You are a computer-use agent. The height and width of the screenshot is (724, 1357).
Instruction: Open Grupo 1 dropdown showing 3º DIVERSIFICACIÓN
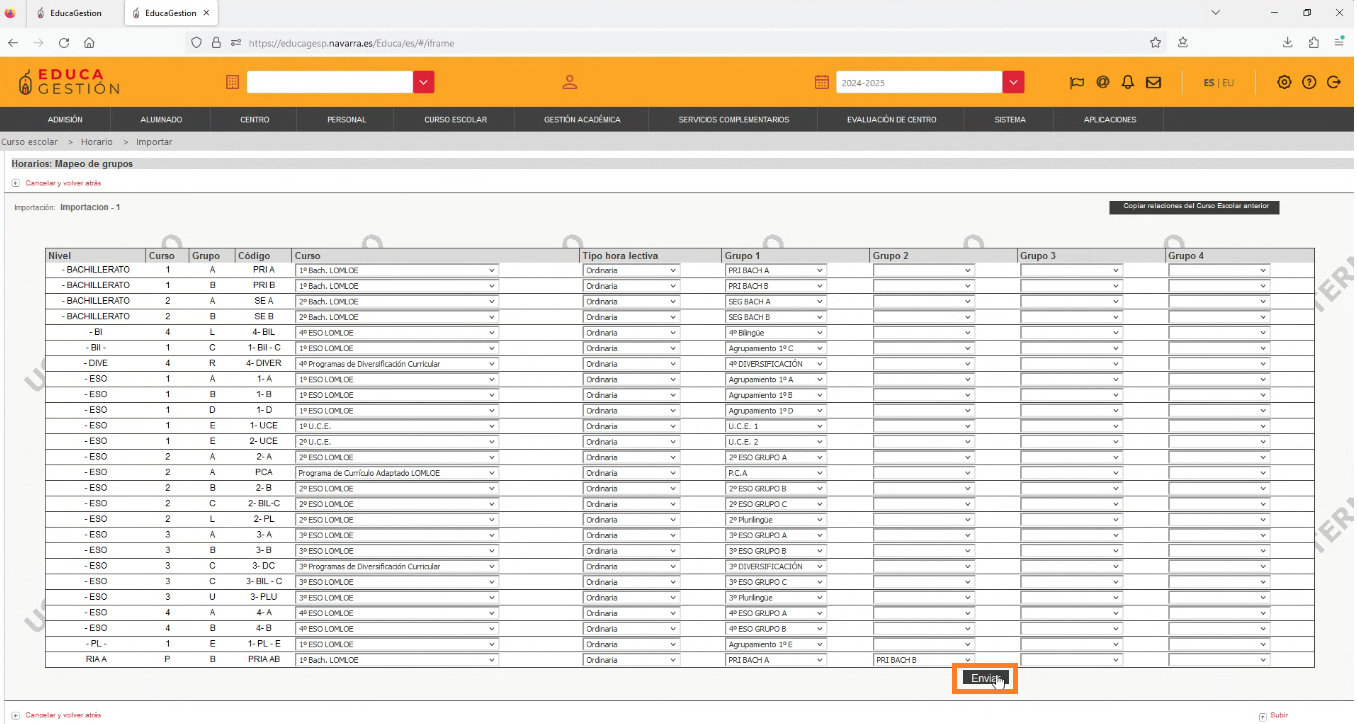click(x=776, y=566)
